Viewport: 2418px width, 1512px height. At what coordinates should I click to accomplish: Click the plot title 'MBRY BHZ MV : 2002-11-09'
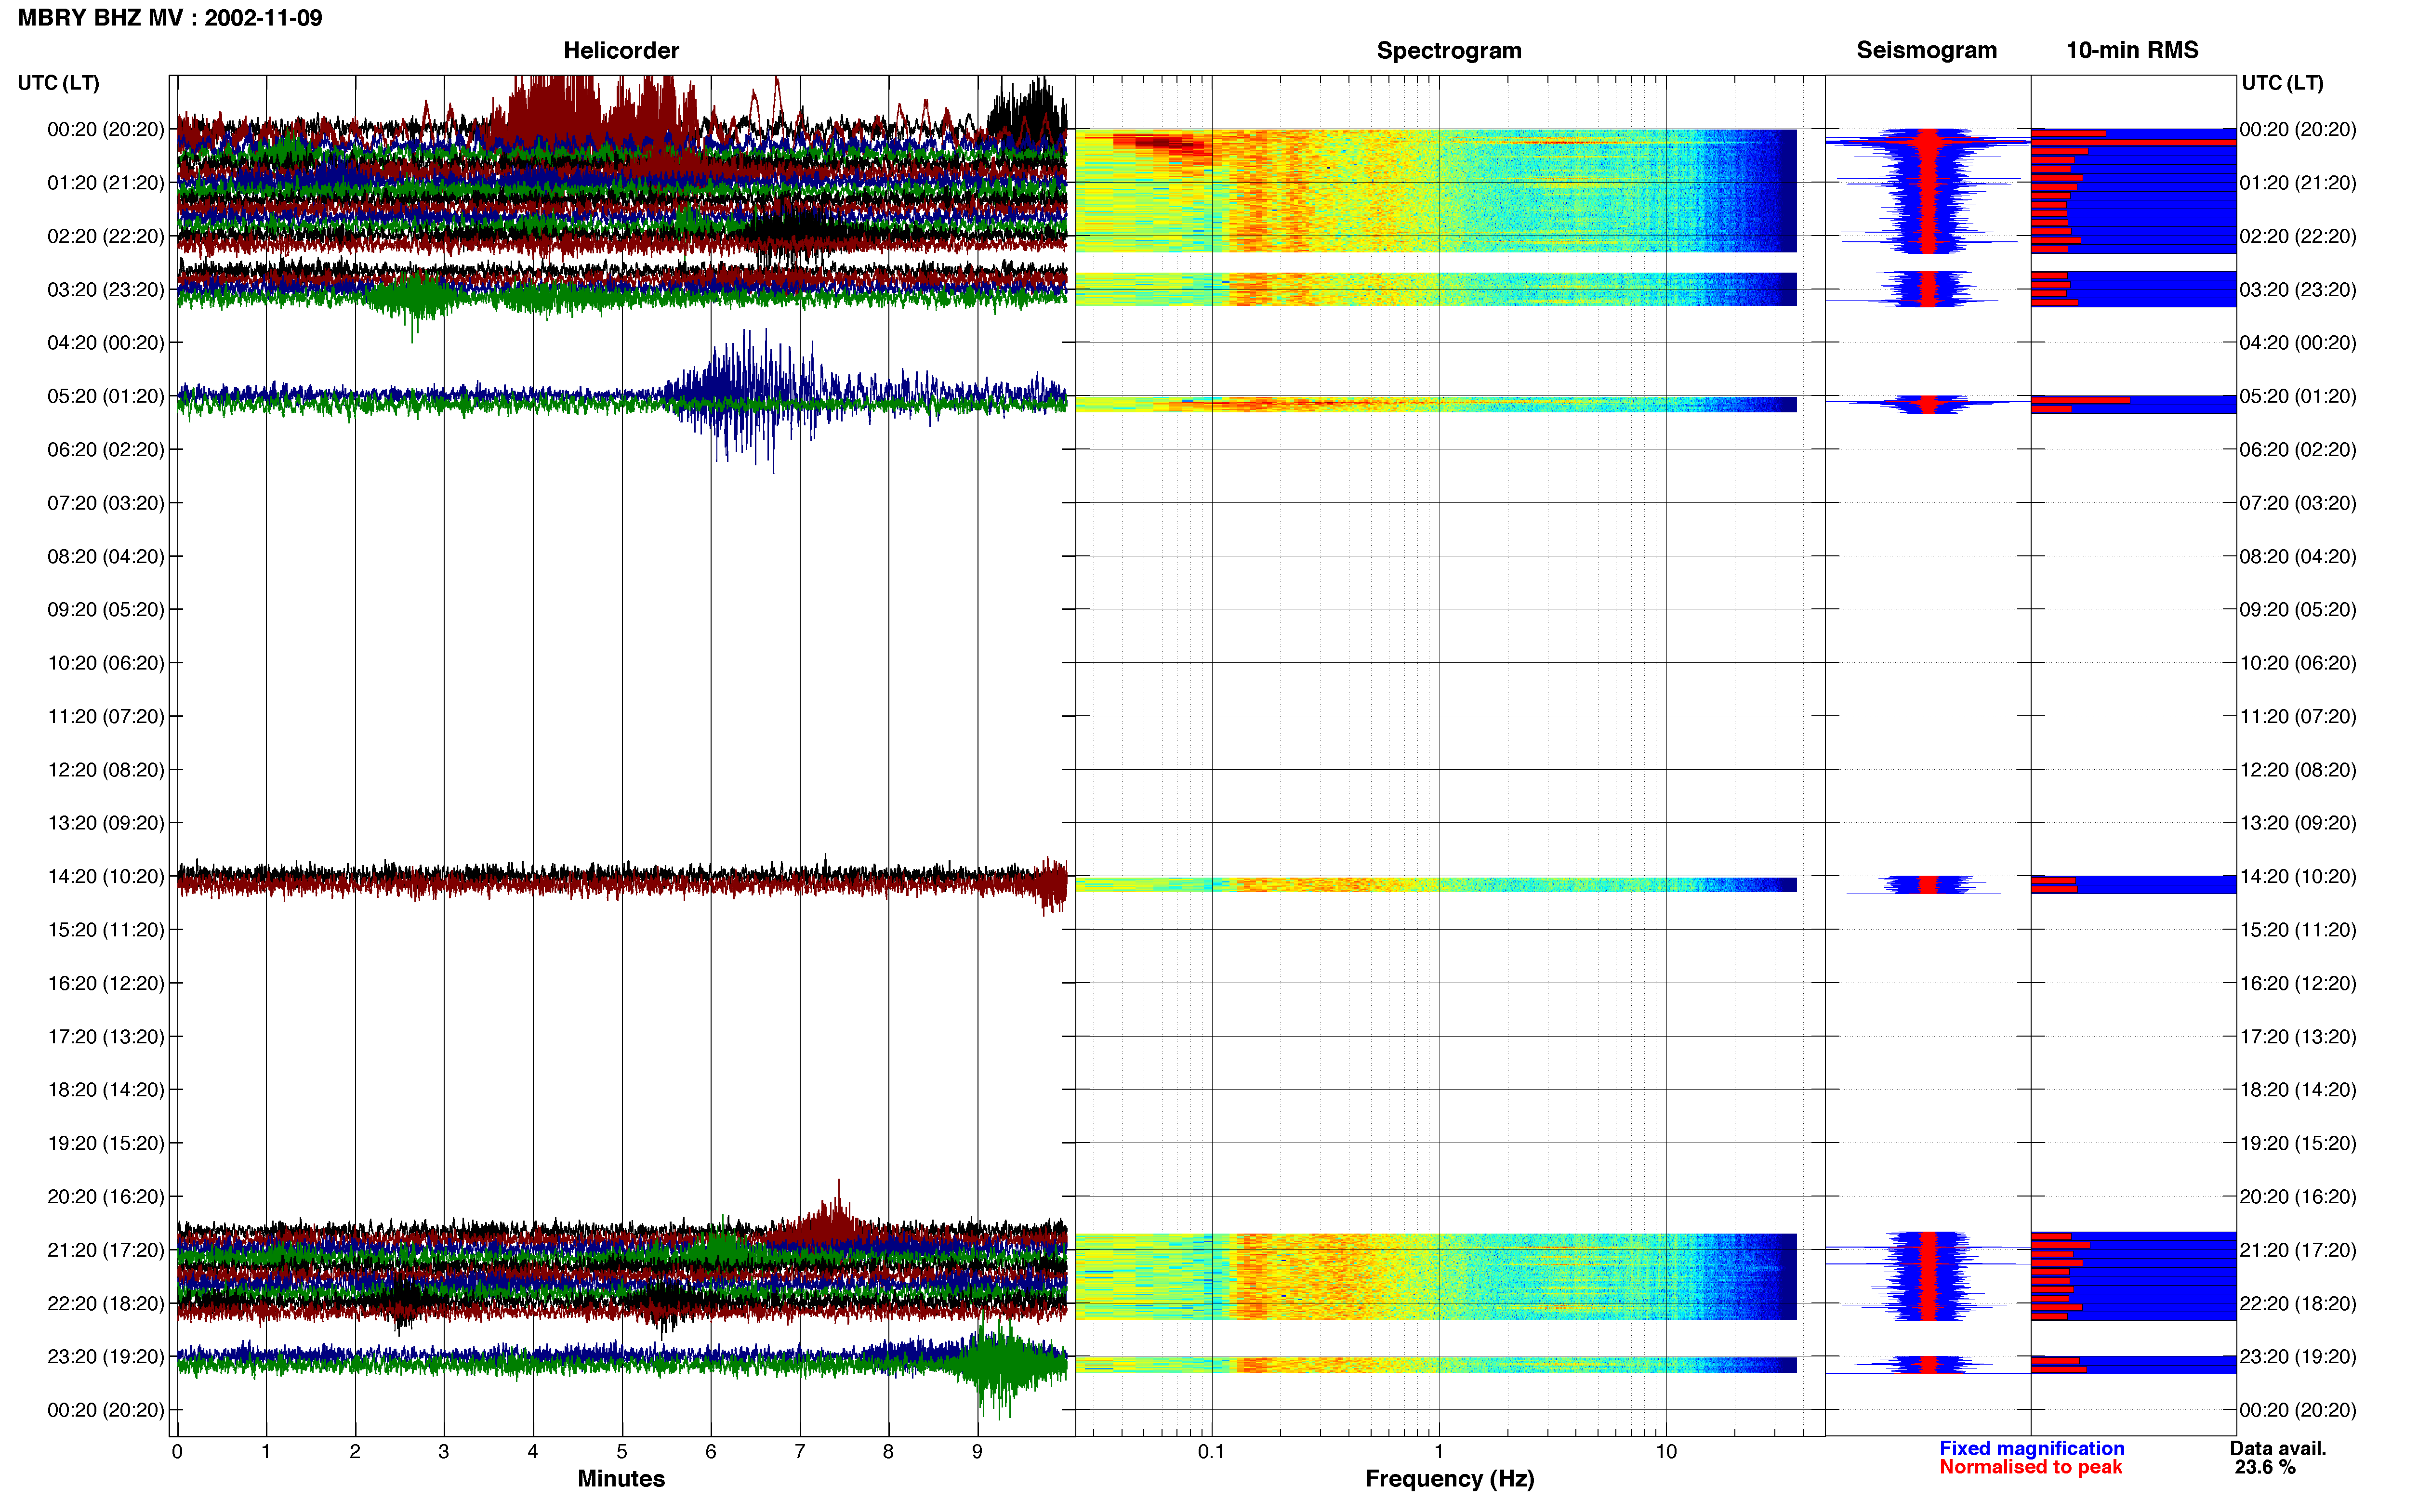[170, 18]
